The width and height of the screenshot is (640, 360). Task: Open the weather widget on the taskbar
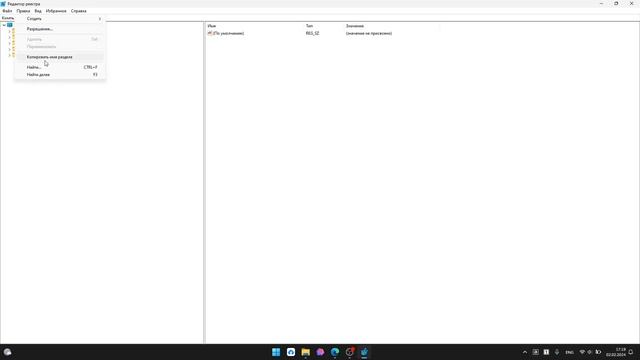[7, 352]
